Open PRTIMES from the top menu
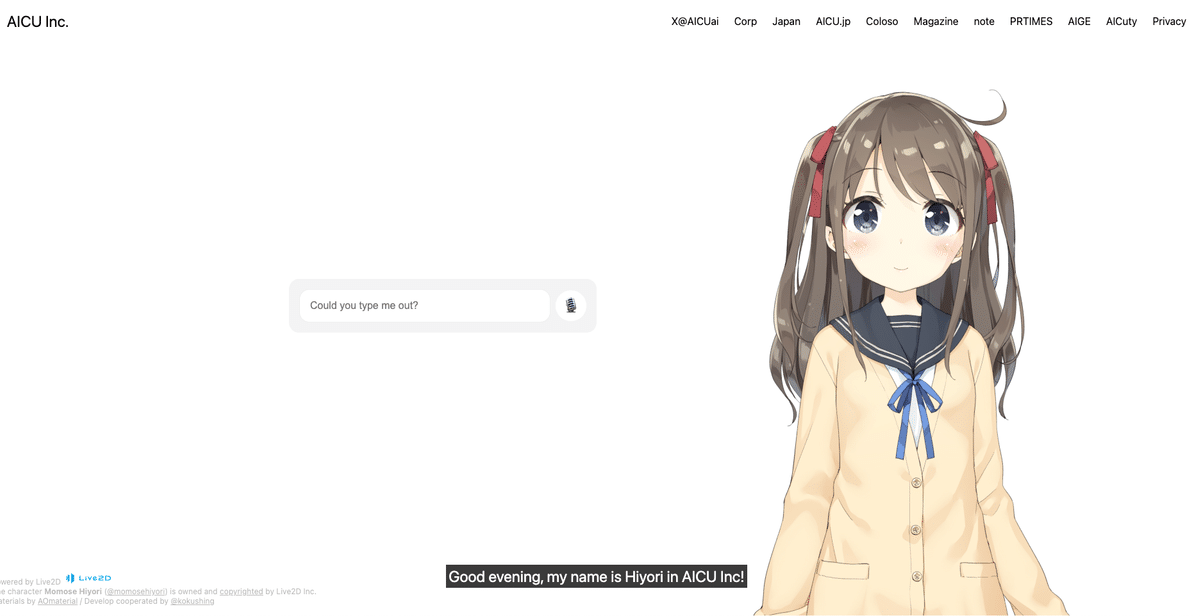Screen dimensions: 1200x616 click(x=1031, y=21)
